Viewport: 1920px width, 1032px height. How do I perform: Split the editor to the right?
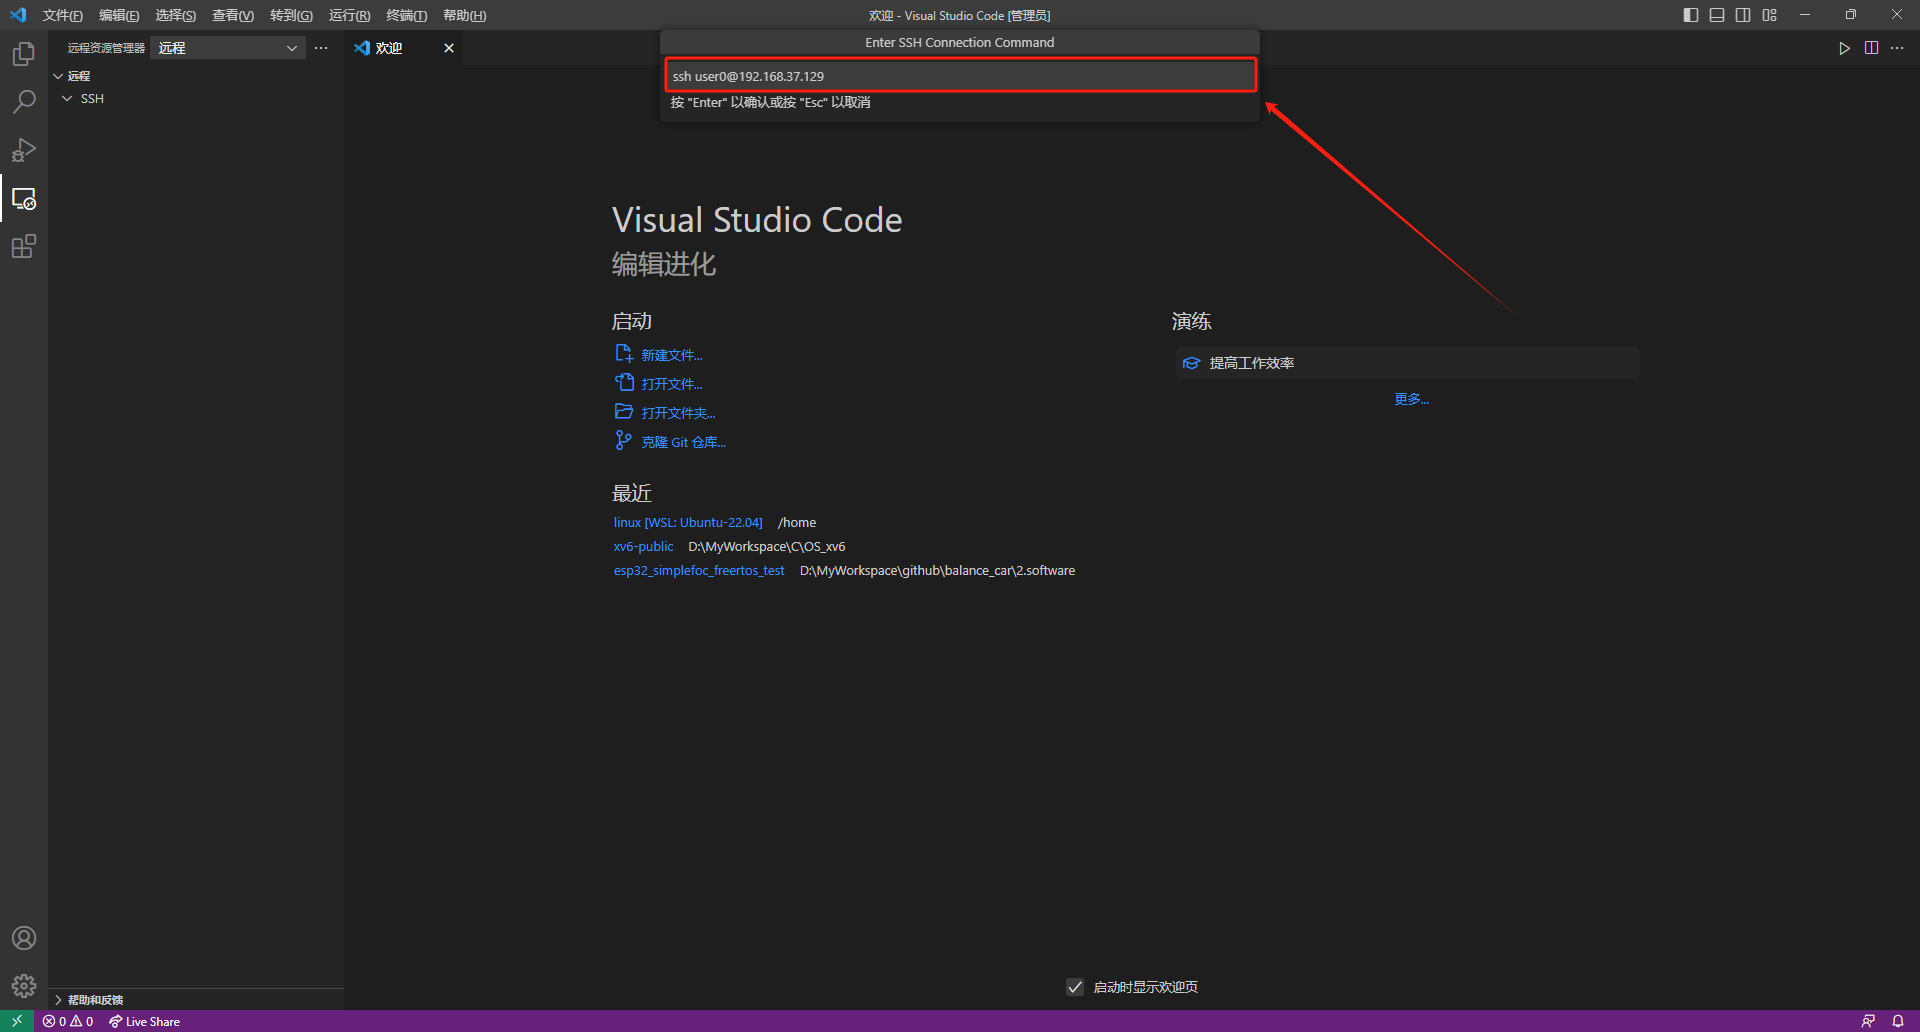tap(1871, 48)
